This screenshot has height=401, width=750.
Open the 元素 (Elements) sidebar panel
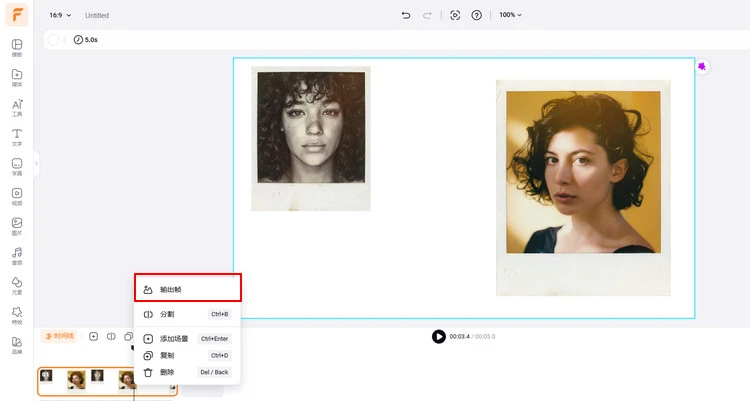(x=17, y=286)
